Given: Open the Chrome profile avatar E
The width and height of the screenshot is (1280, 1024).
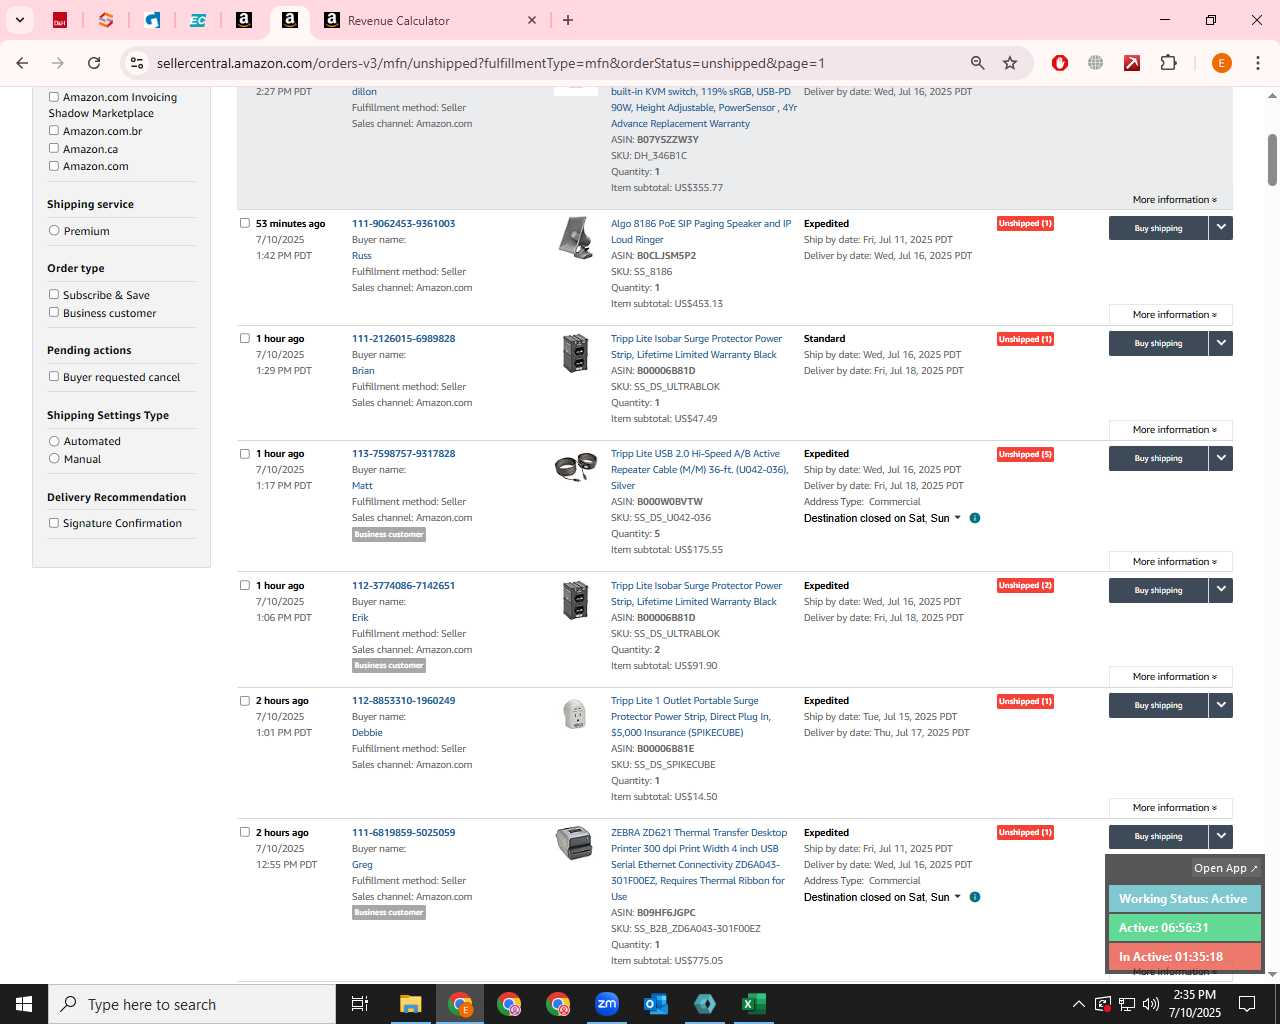Looking at the screenshot, I should (1221, 63).
